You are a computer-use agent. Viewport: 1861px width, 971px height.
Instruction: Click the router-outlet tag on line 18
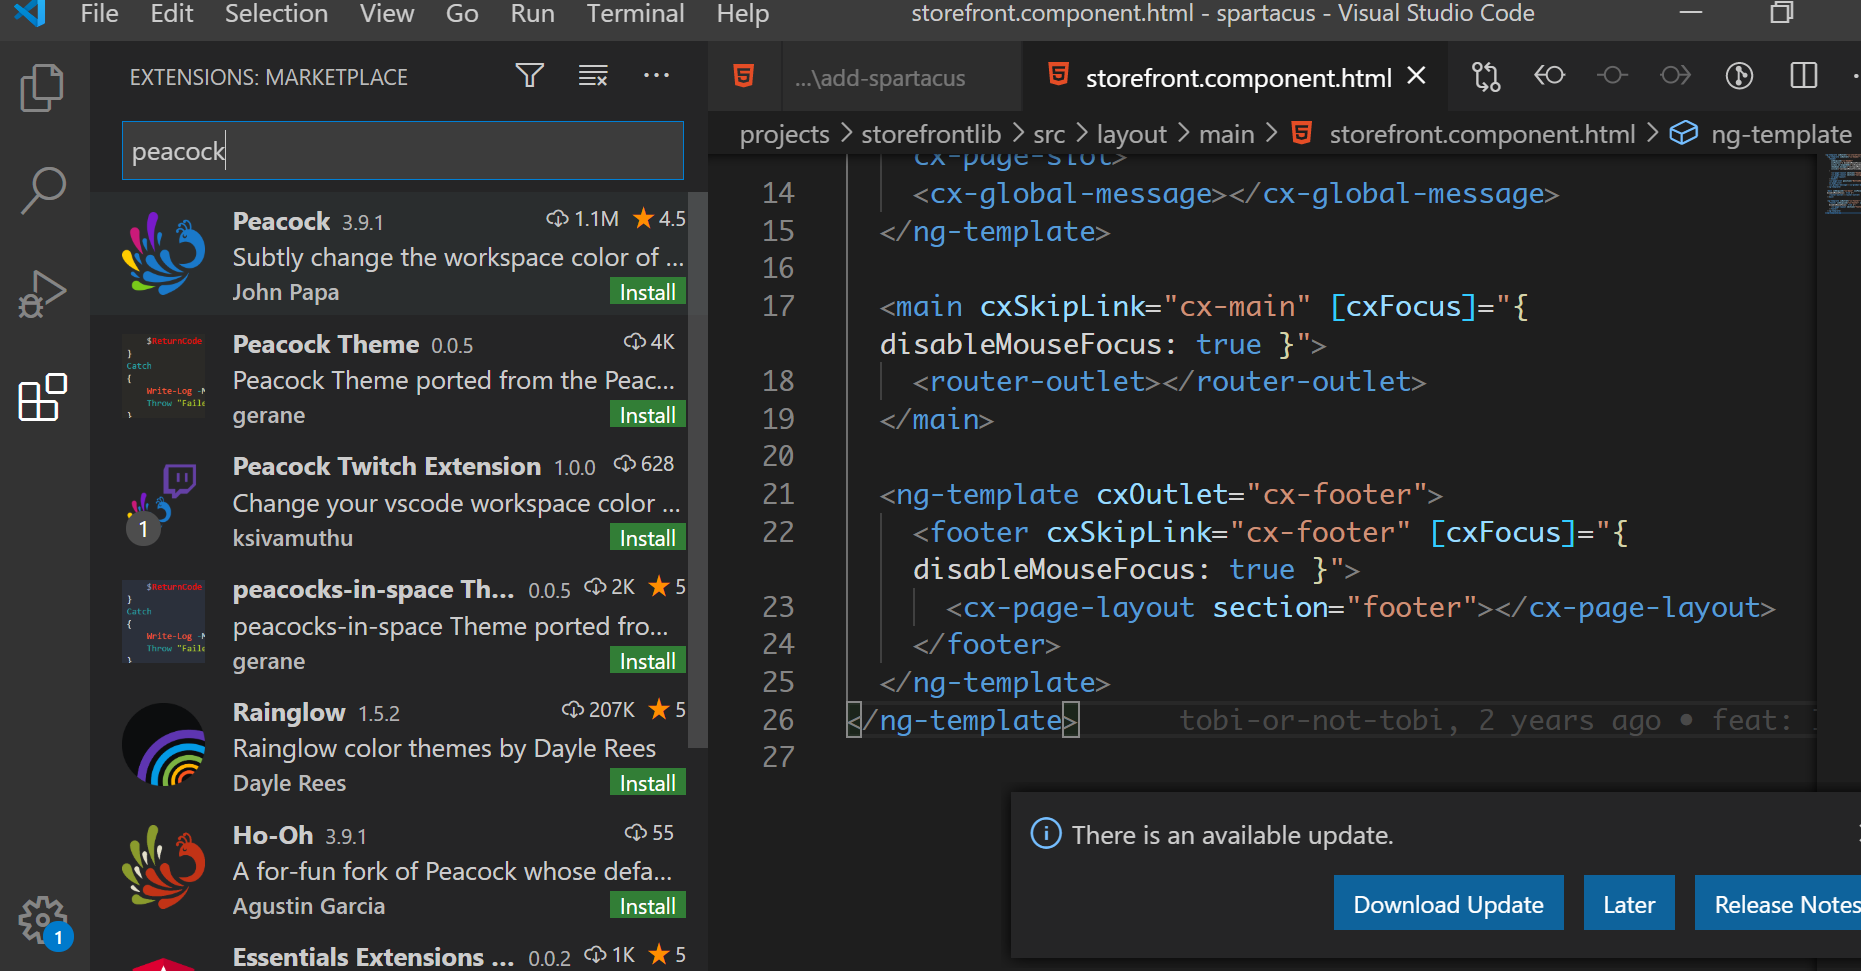(x=1169, y=381)
